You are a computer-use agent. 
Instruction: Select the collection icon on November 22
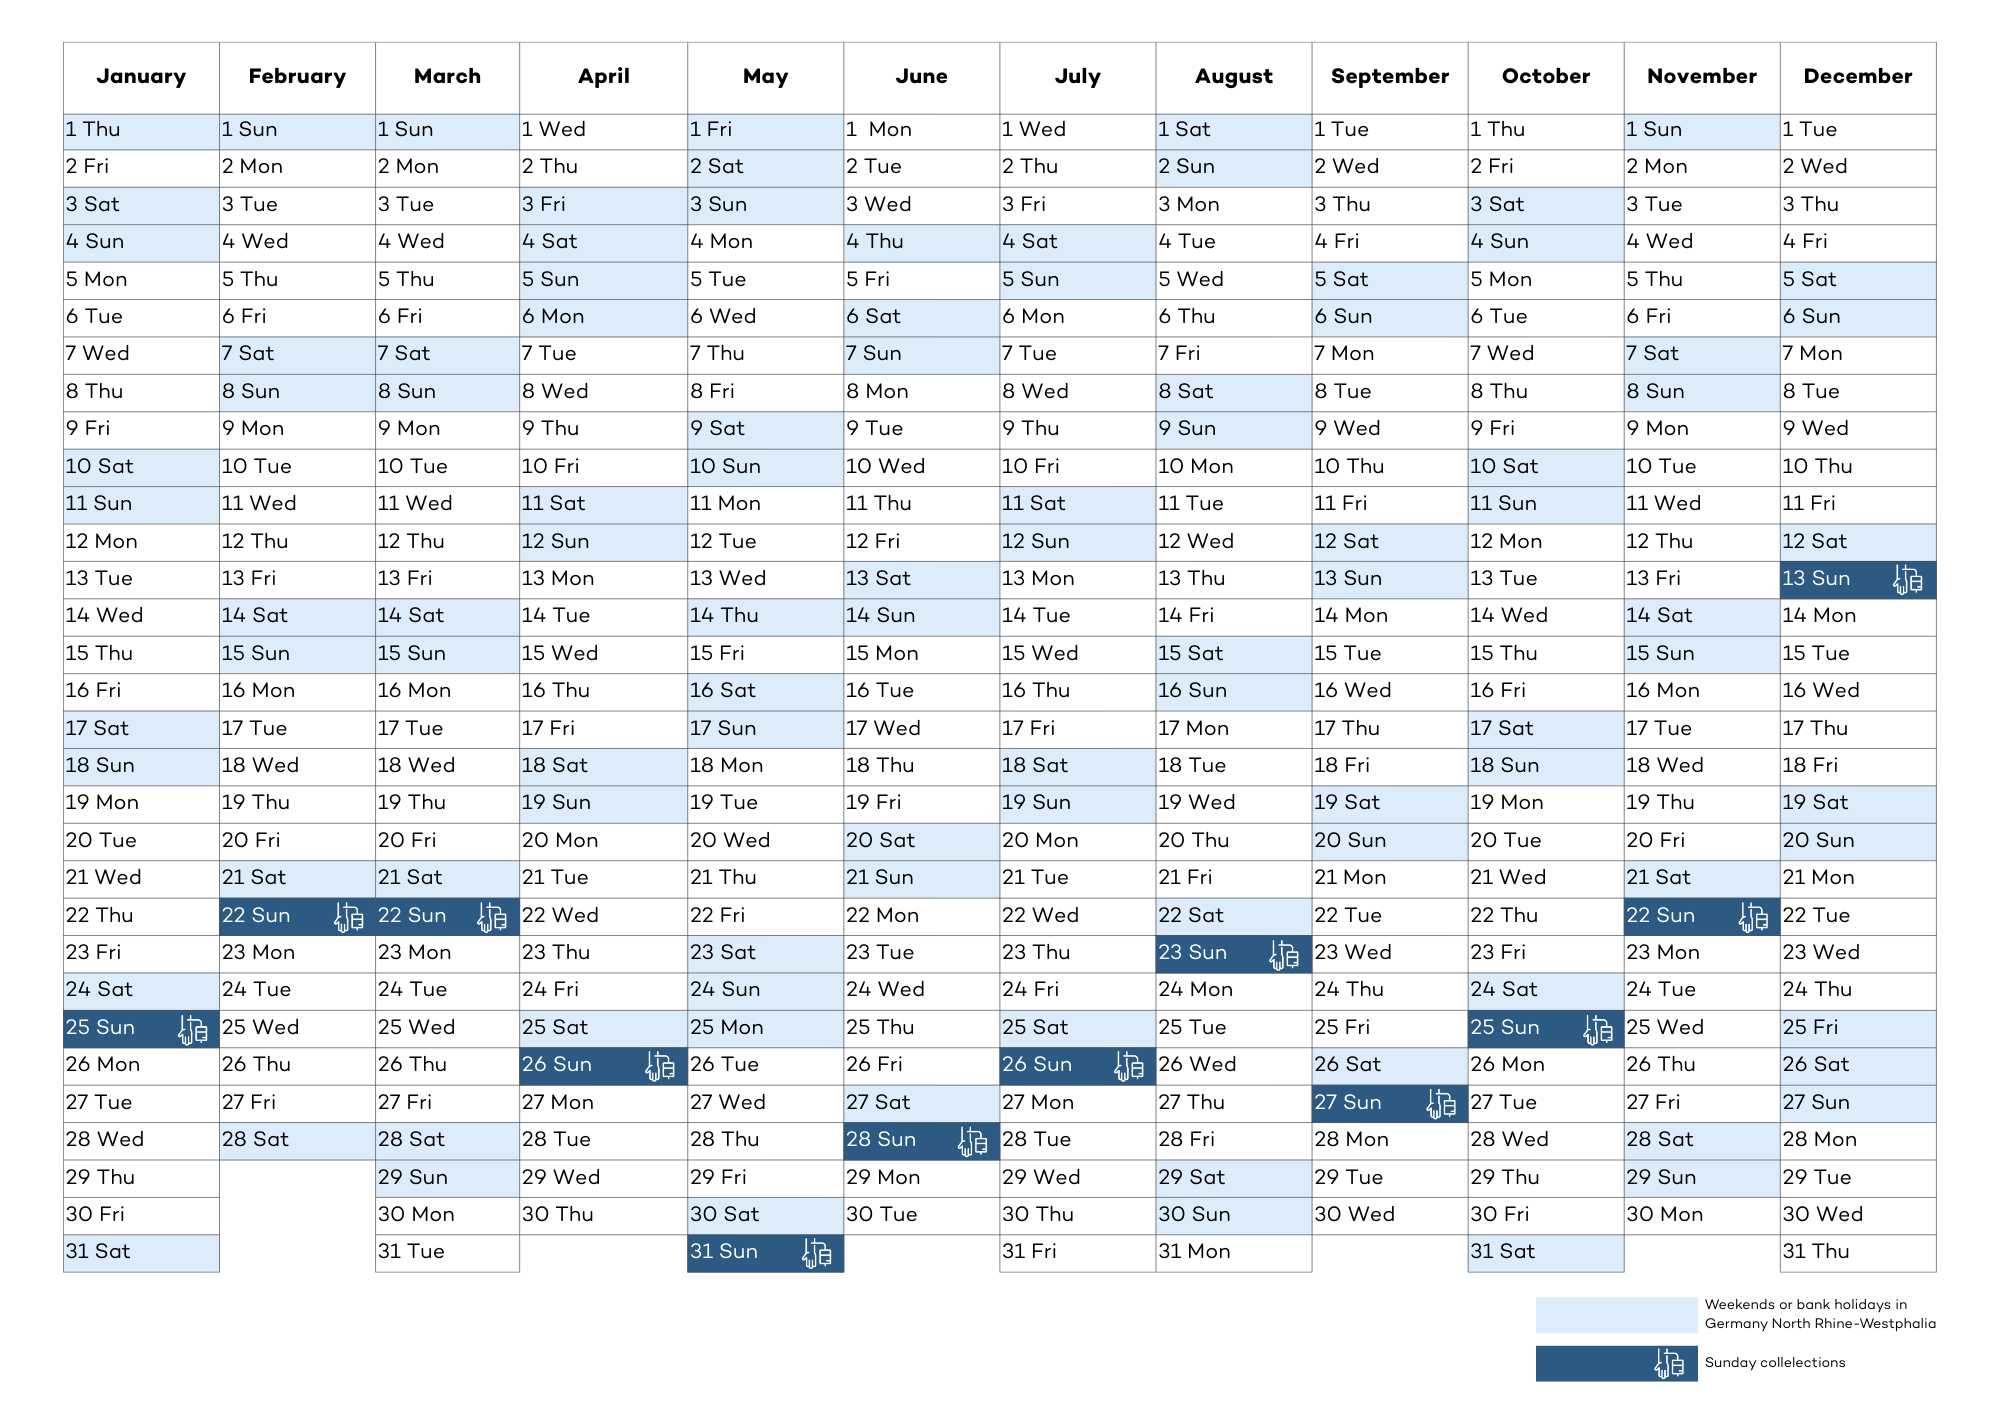(1753, 917)
